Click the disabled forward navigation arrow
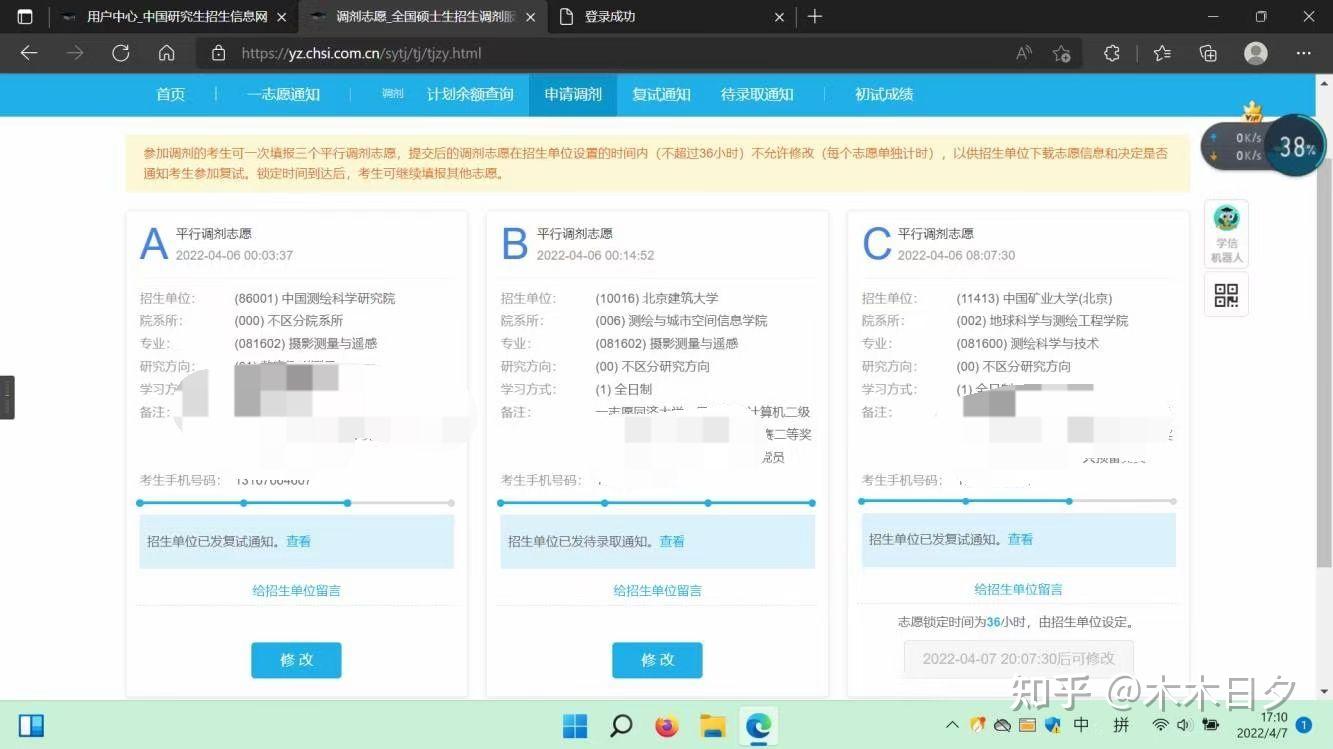The image size is (1333, 749). click(75, 53)
